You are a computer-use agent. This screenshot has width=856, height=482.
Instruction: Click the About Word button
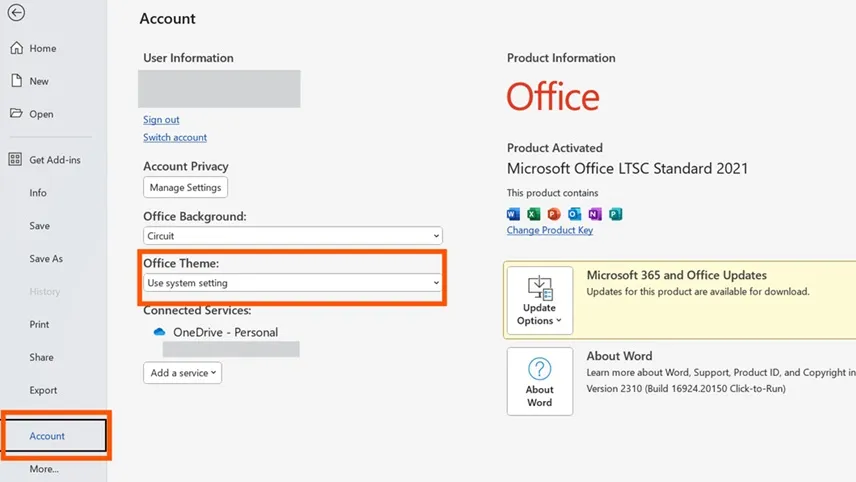(539, 381)
